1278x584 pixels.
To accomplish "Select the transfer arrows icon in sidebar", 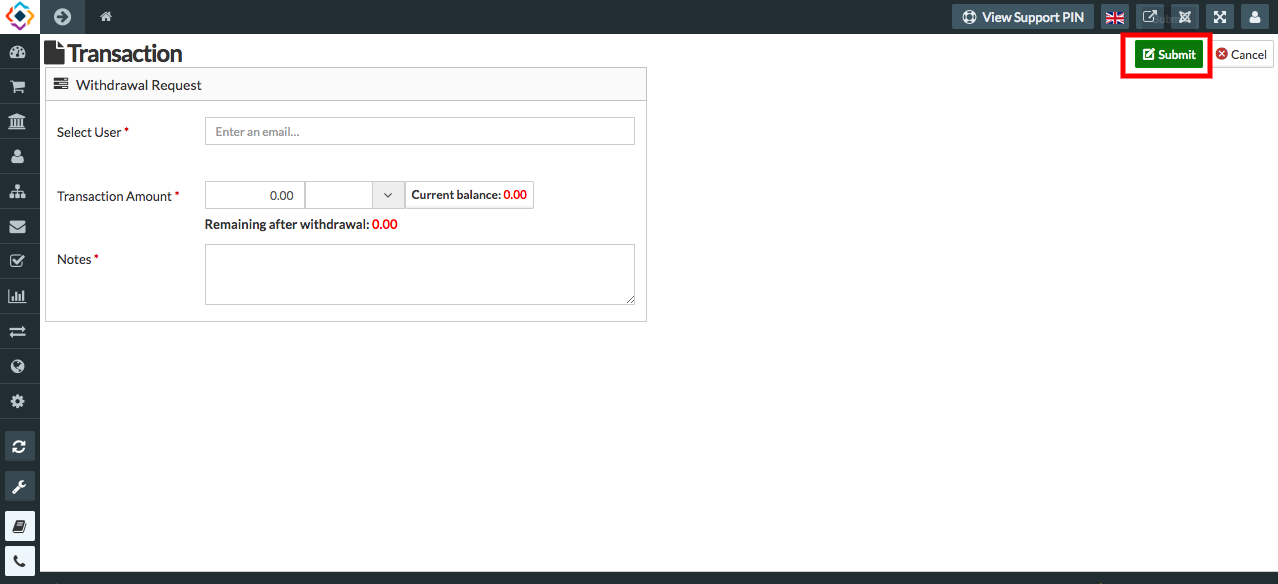I will pyautogui.click(x=19, y=330).
